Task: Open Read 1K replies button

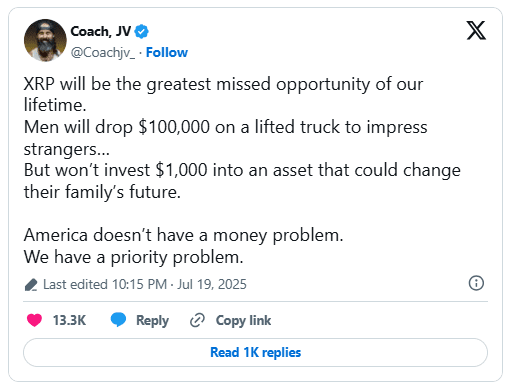Action: [x=255, y=352]
